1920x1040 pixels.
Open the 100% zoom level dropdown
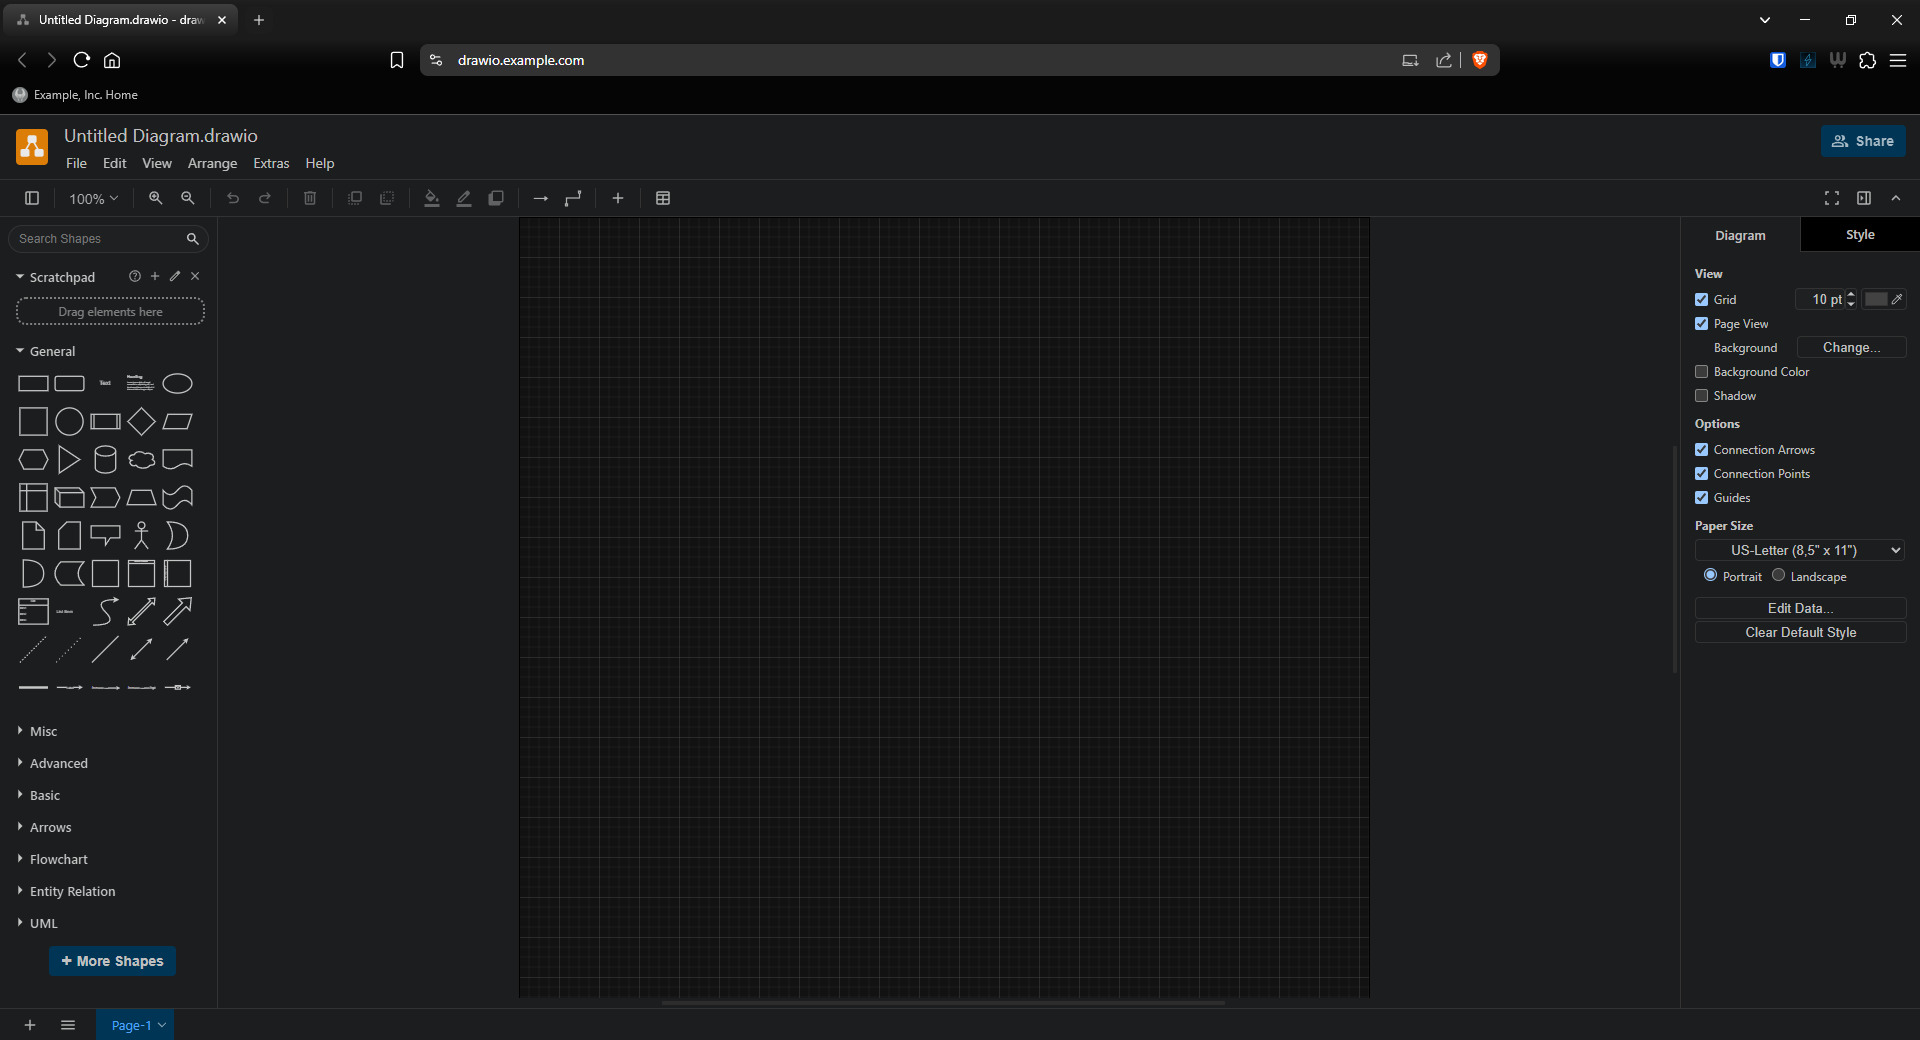[x=93, y=199]
